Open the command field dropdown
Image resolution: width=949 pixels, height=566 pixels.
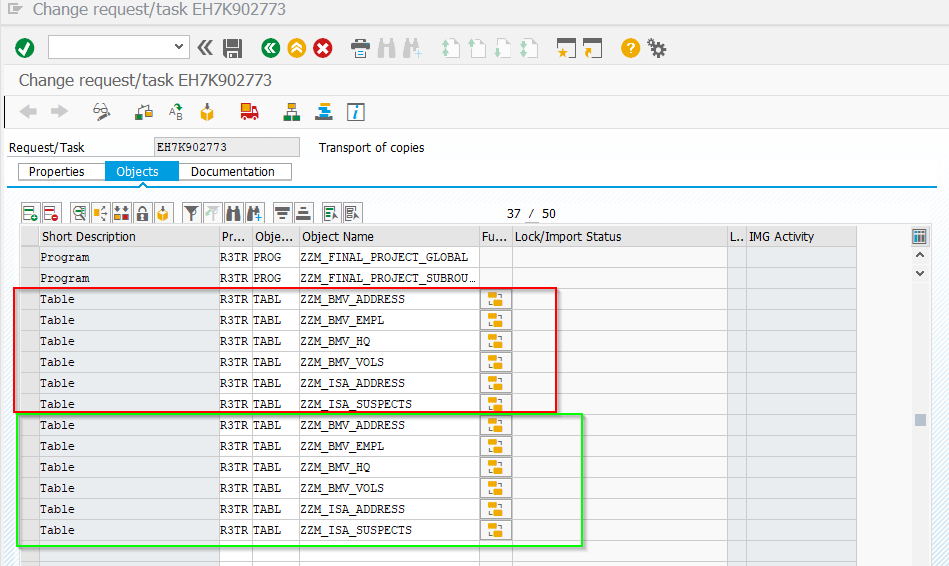[179, 47]
